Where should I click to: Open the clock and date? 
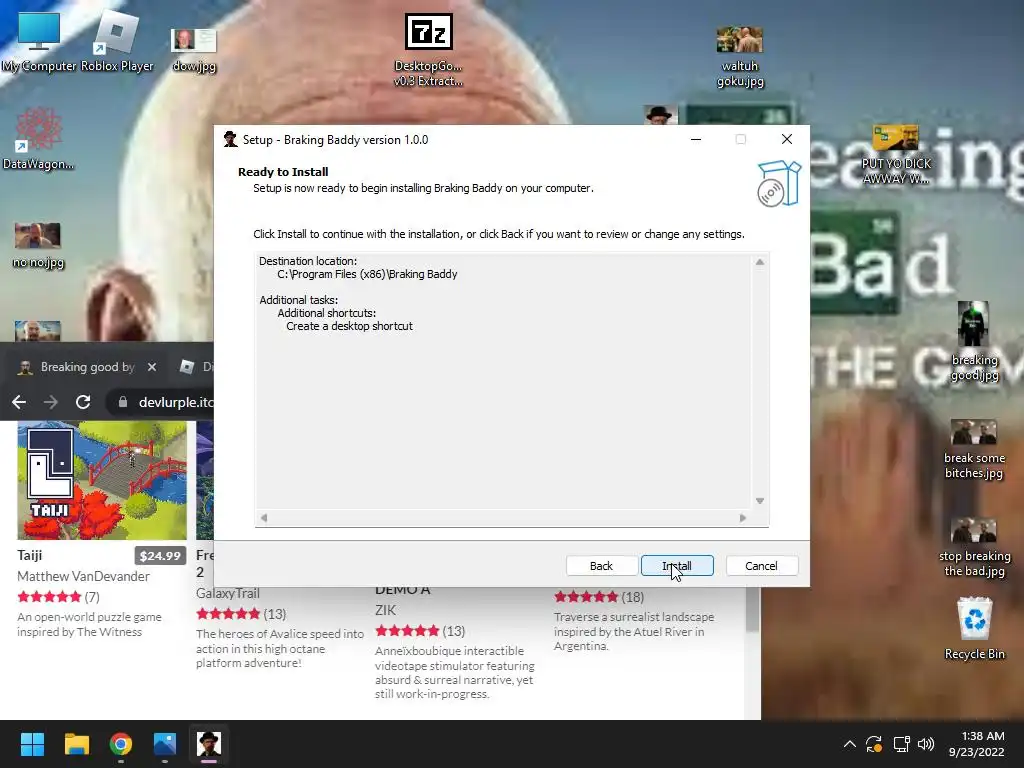(x=976, y=744)
